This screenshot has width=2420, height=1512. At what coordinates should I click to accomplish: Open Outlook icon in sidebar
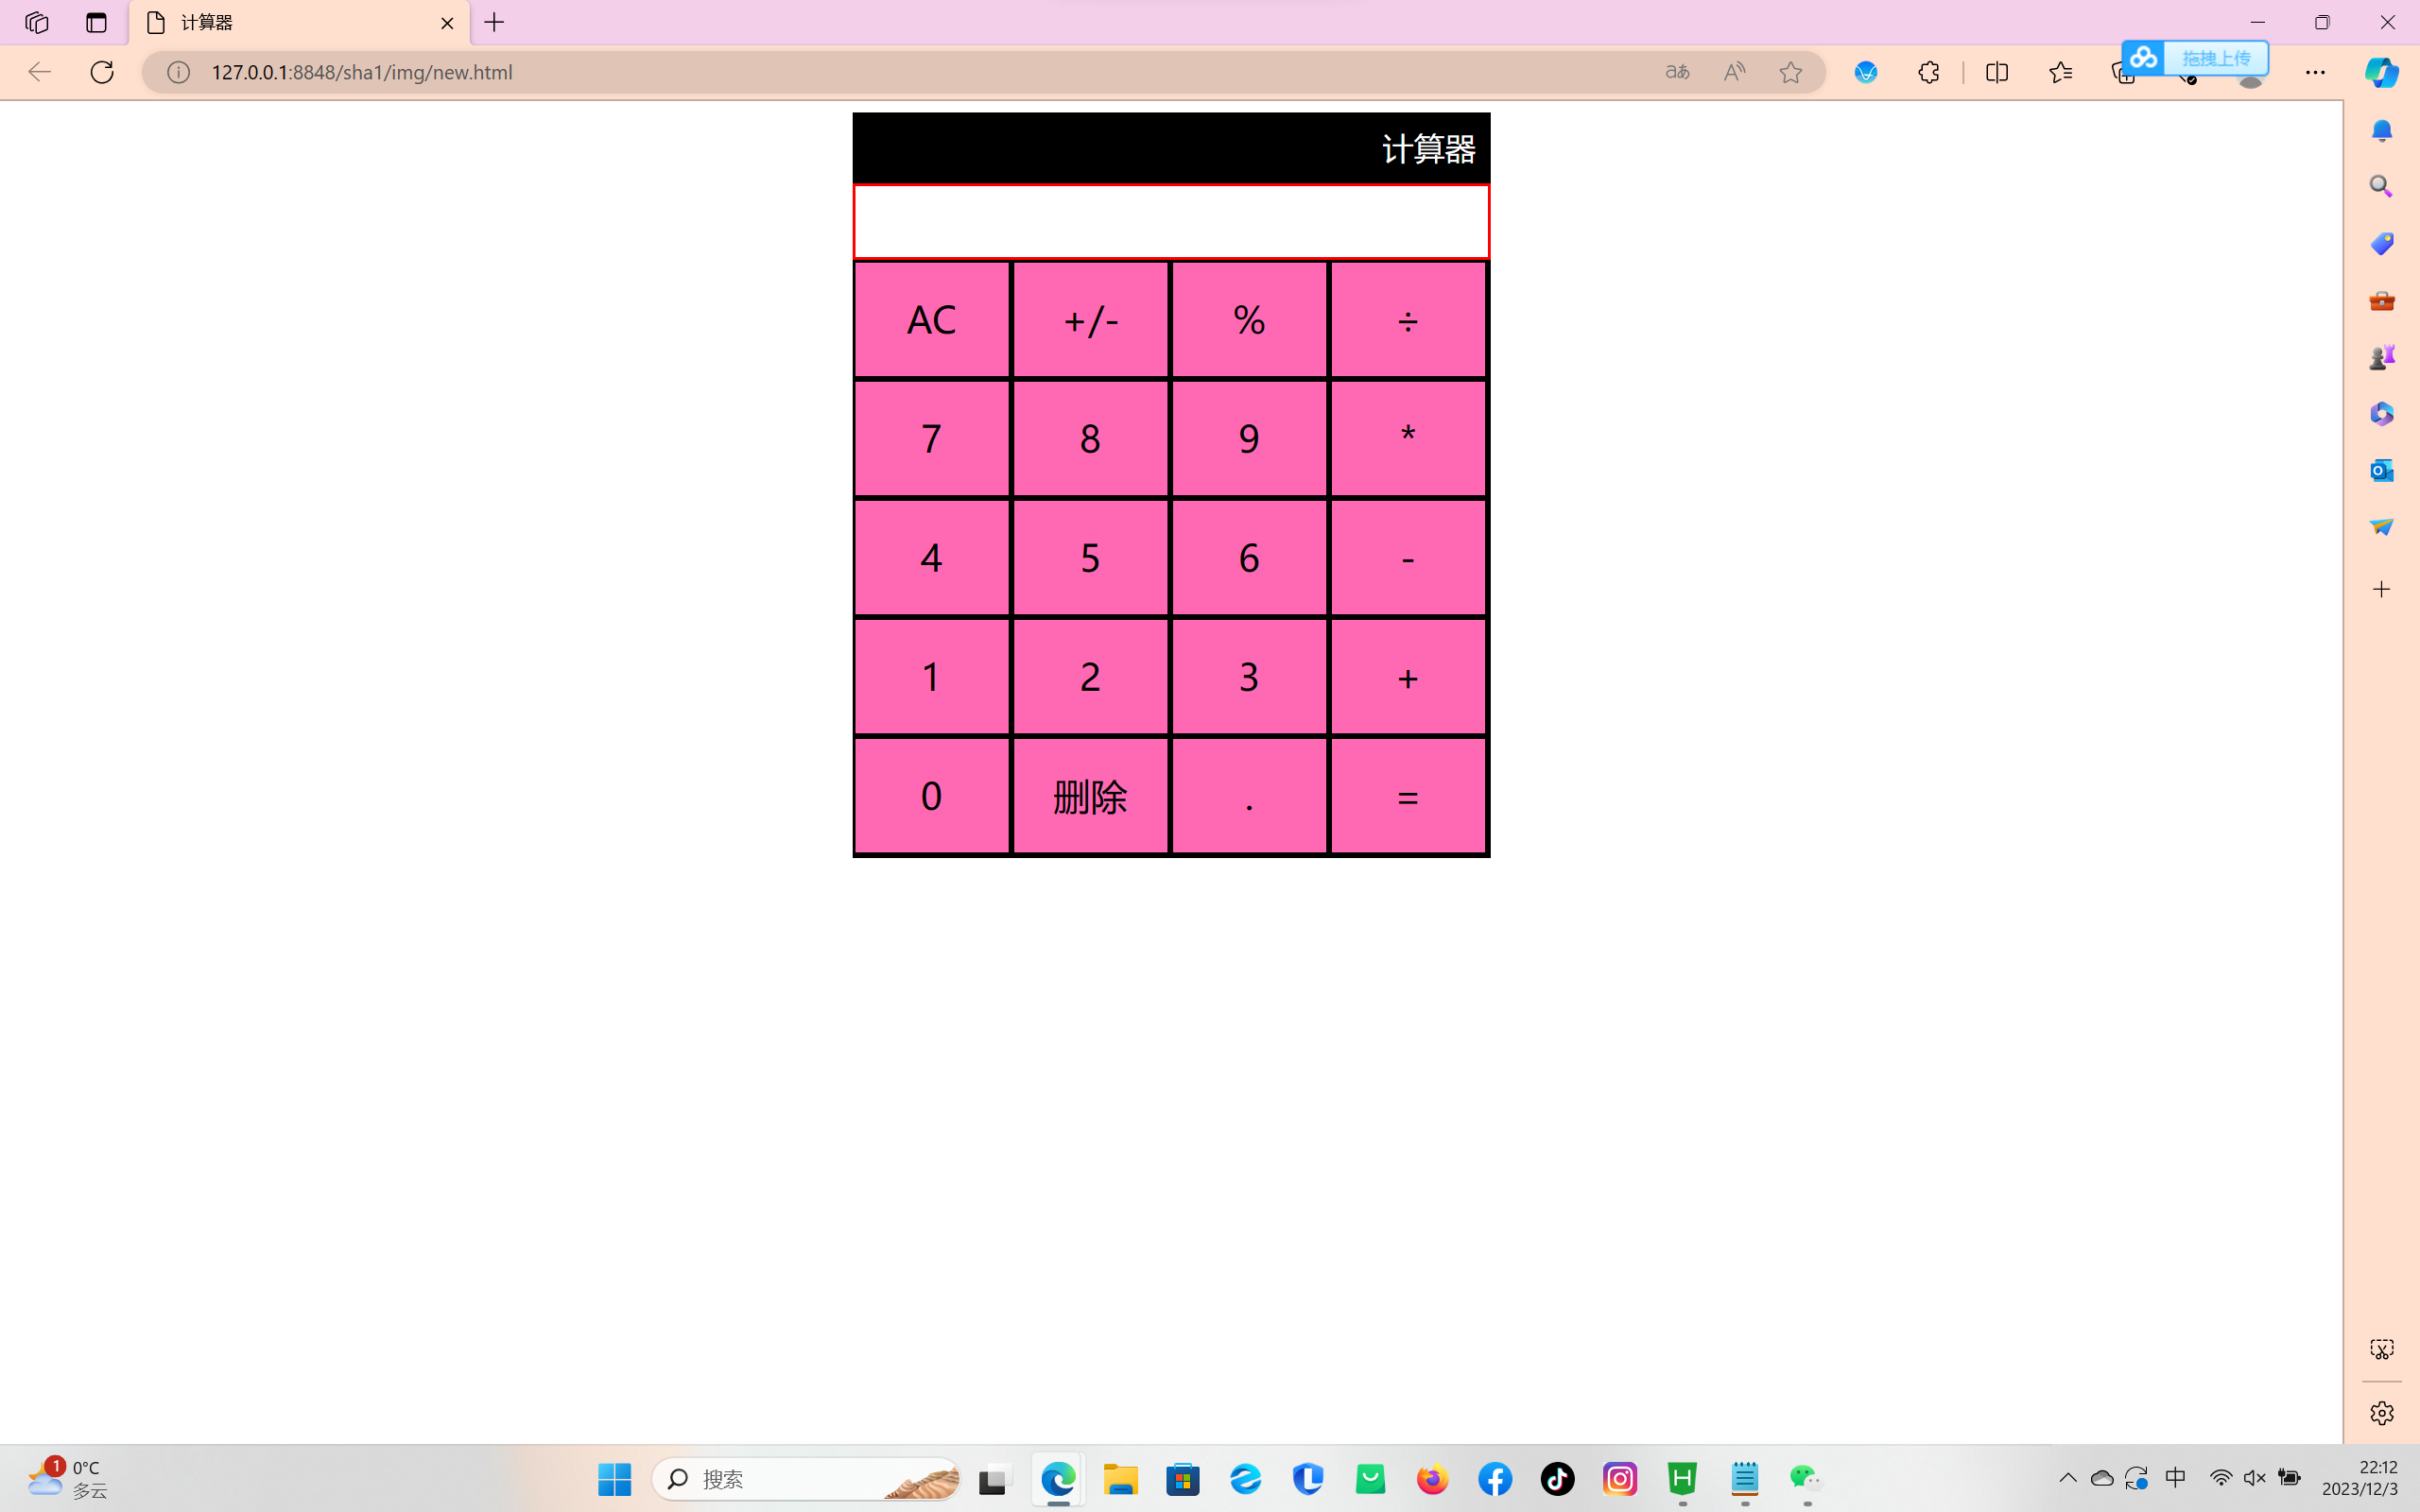pyautogui.click(x=2381, y=470)
